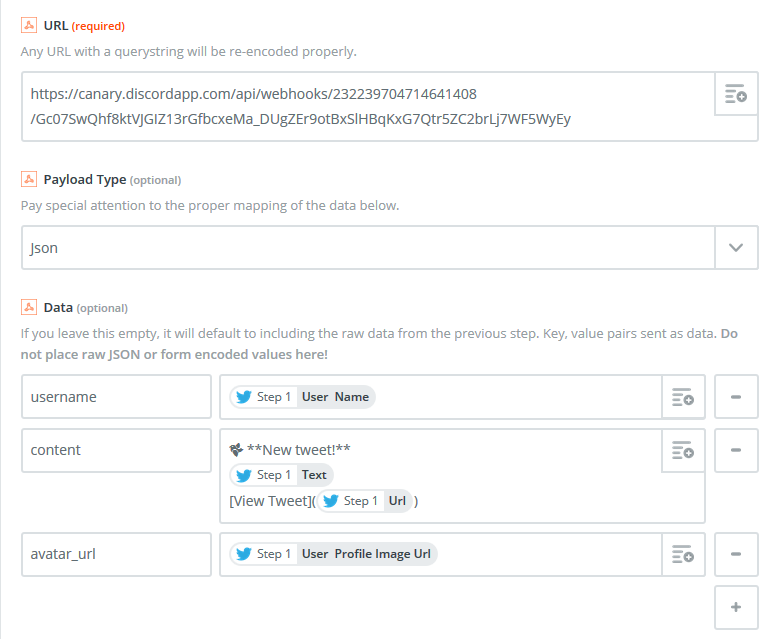Click the webhook icon beside Data label
This screenshot has height=639, width=773.
click(x=29, y=307)
